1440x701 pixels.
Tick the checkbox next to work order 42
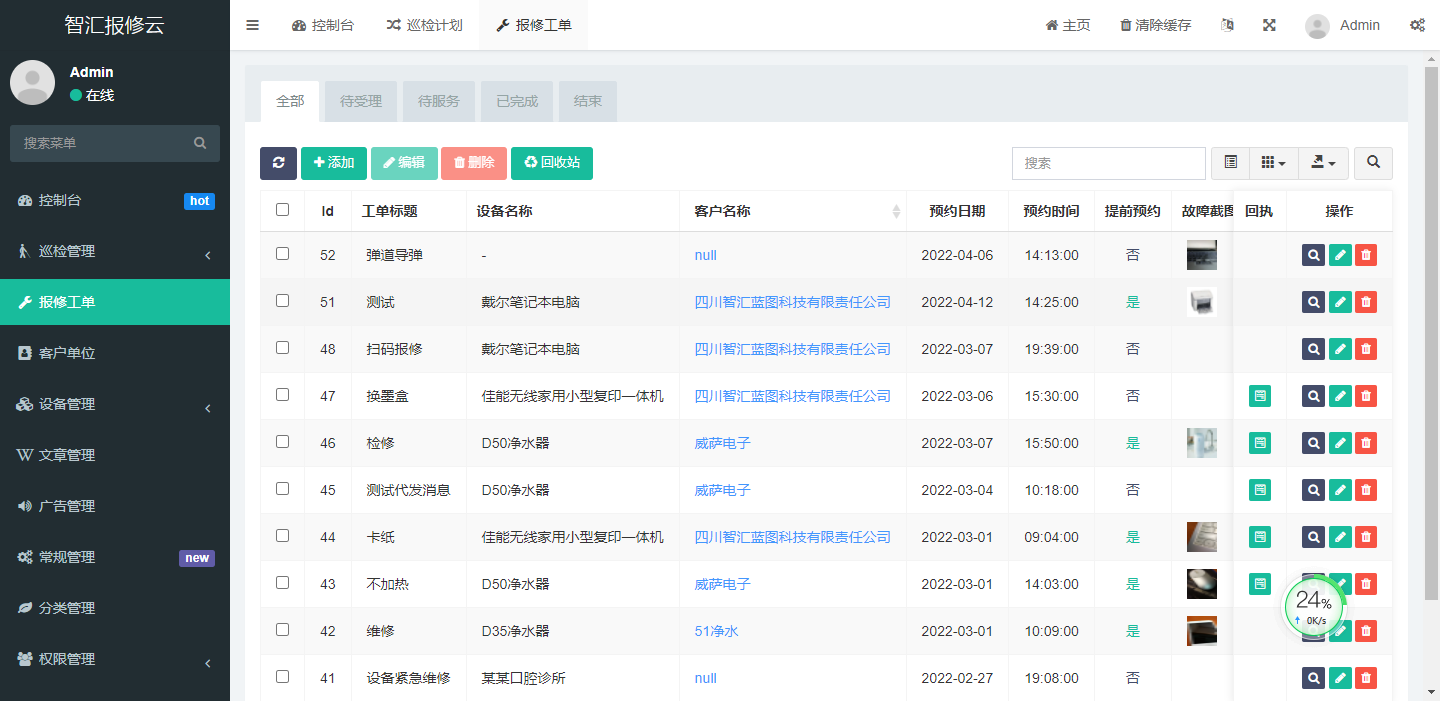(283, 630)
